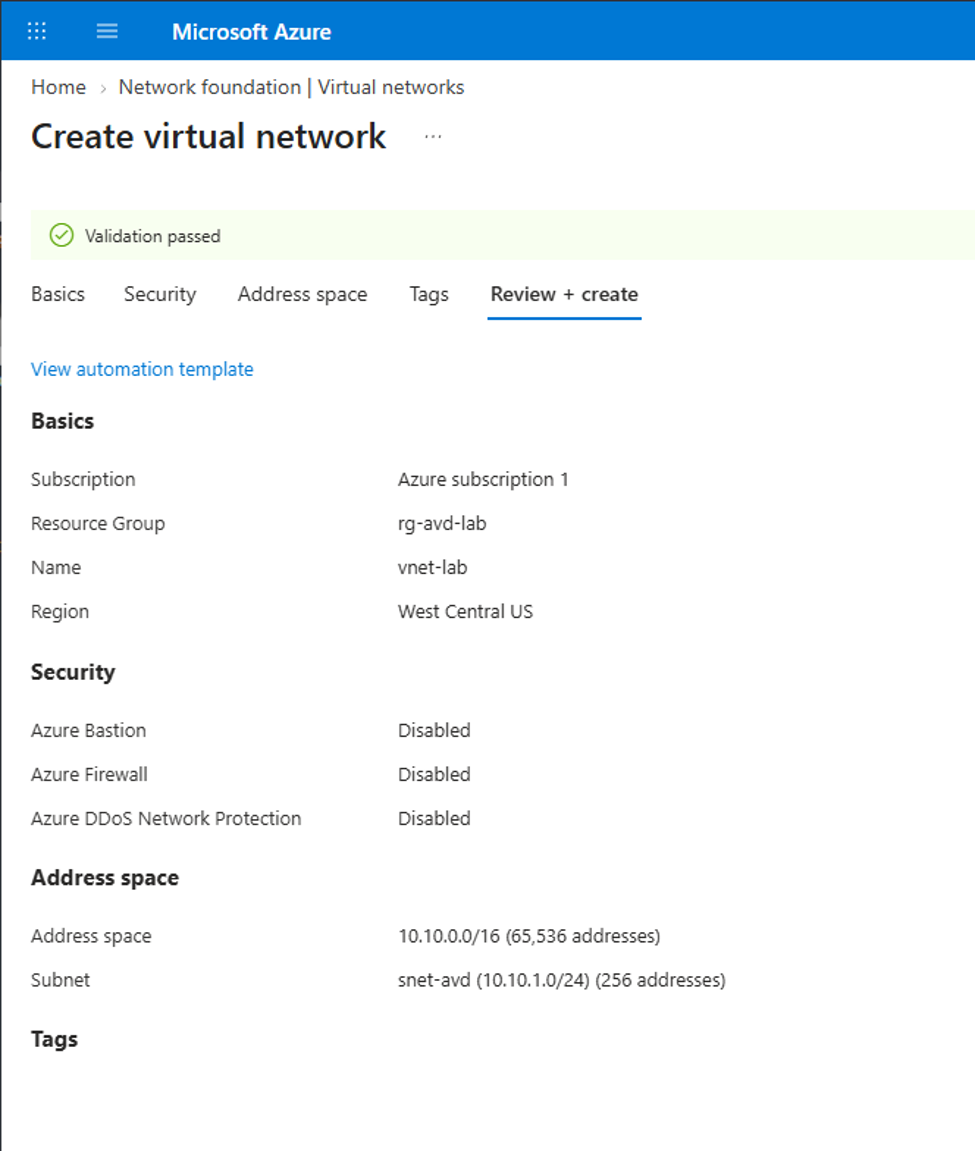Click the Azure DDoS Network Protection label
This screenshot has width=975, height=1151.
pyautogui.click(x=166, y=818)
